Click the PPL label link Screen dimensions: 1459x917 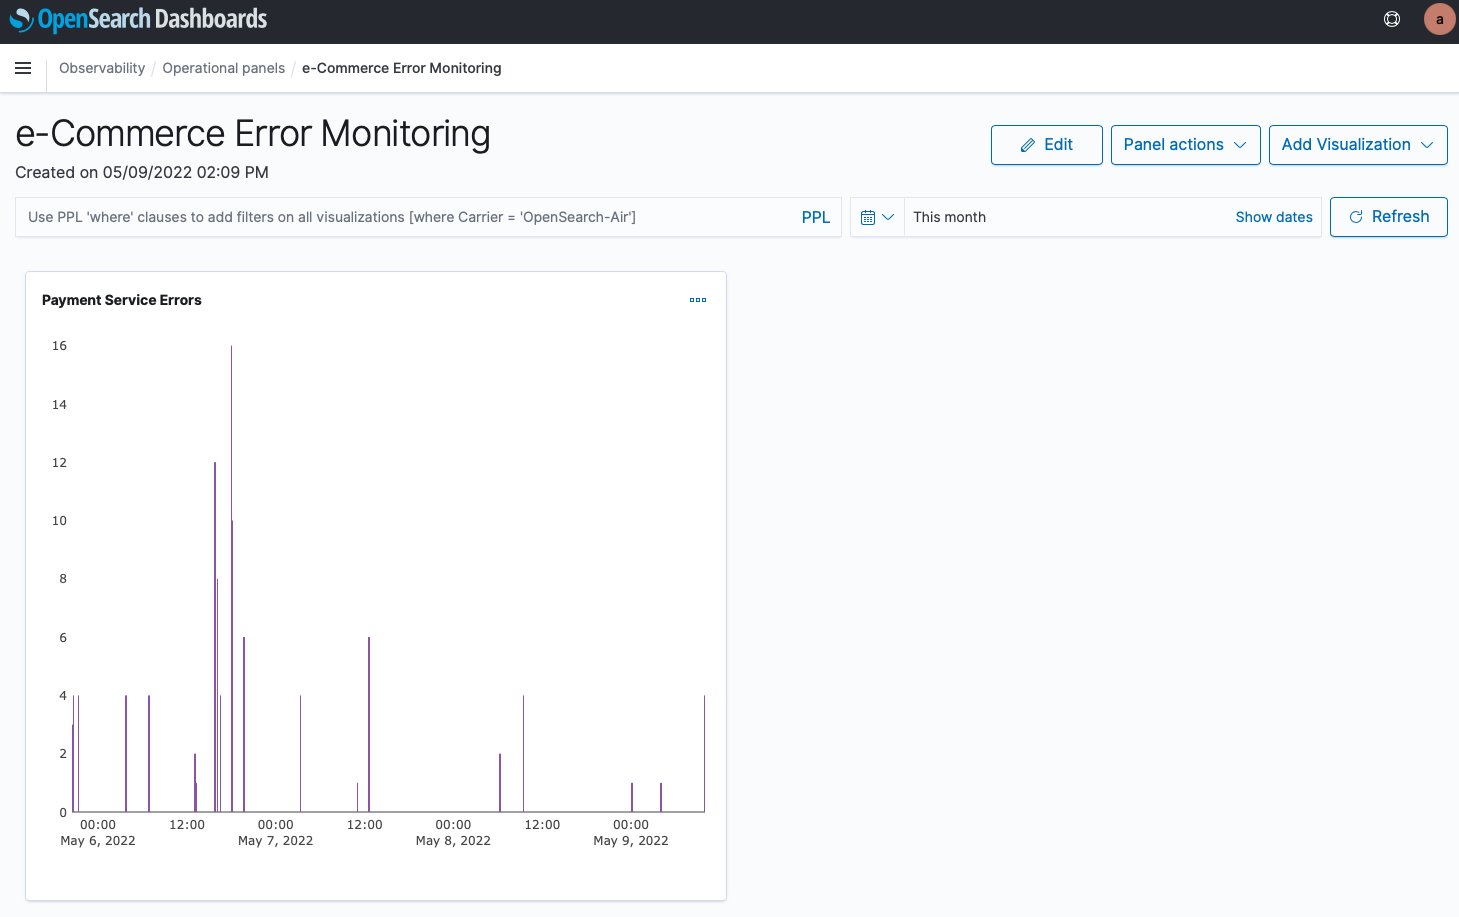815,217
